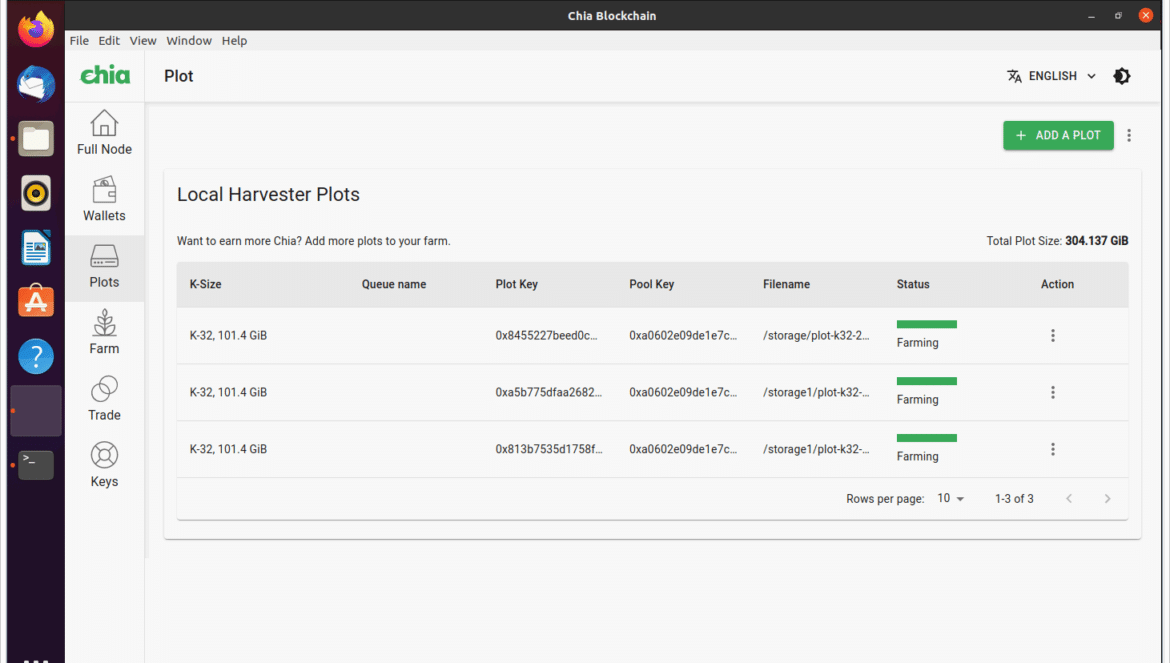Open the Edit menu
The width and height of the screenshot is (1170, 663).
coord(109,40)
